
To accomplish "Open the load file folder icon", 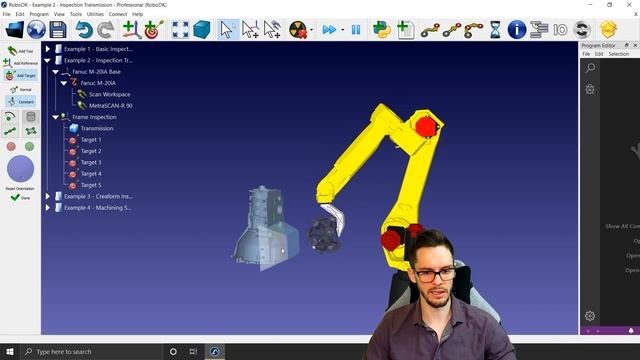I will click(14, 30).
